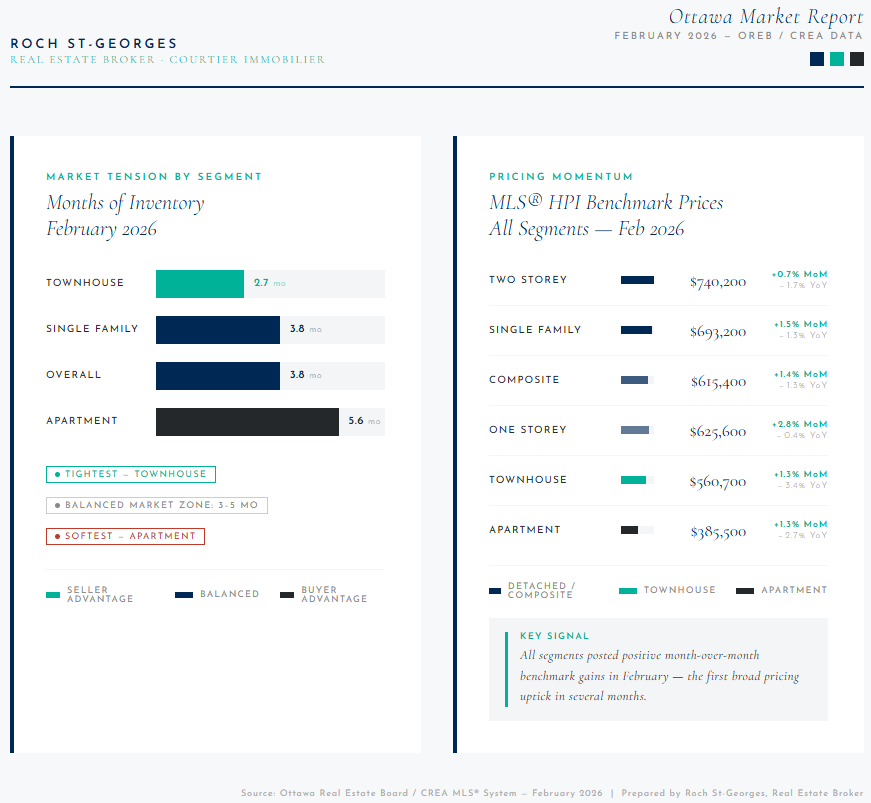This screenshot has height=803, width=871.
Task: Click the Key Signal label
Action: (x=554, y=636)
